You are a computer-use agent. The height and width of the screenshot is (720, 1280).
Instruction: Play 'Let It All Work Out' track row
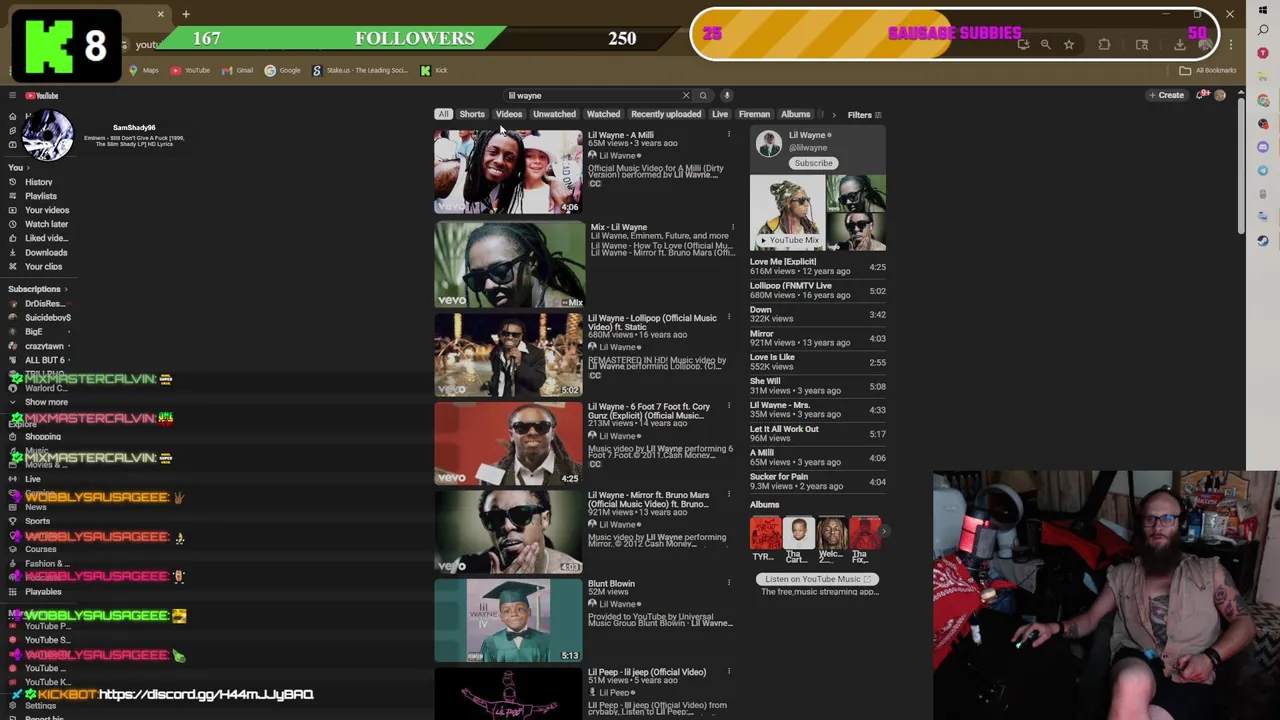pos(818,434)
